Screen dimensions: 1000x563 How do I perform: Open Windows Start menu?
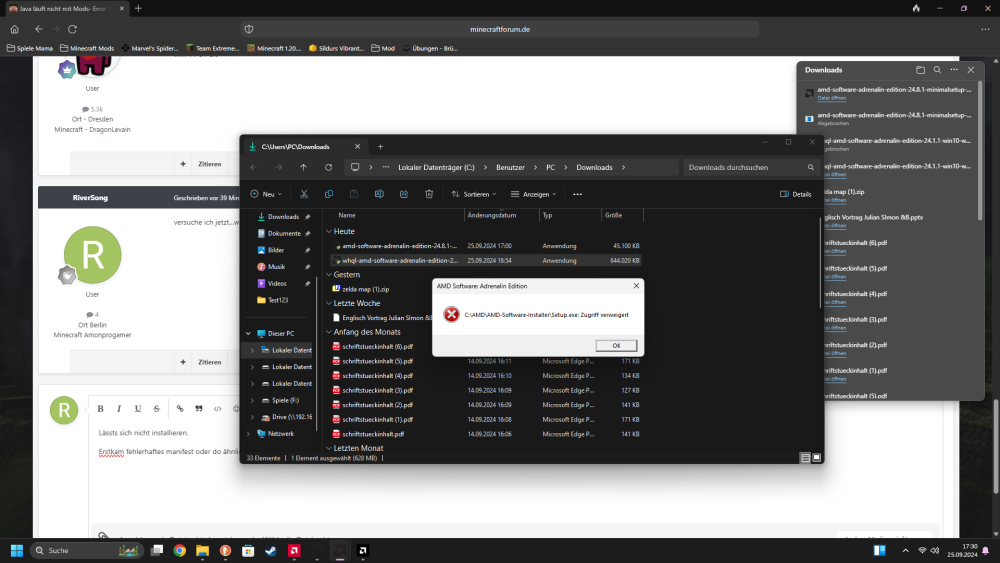(x=17, y=550)
